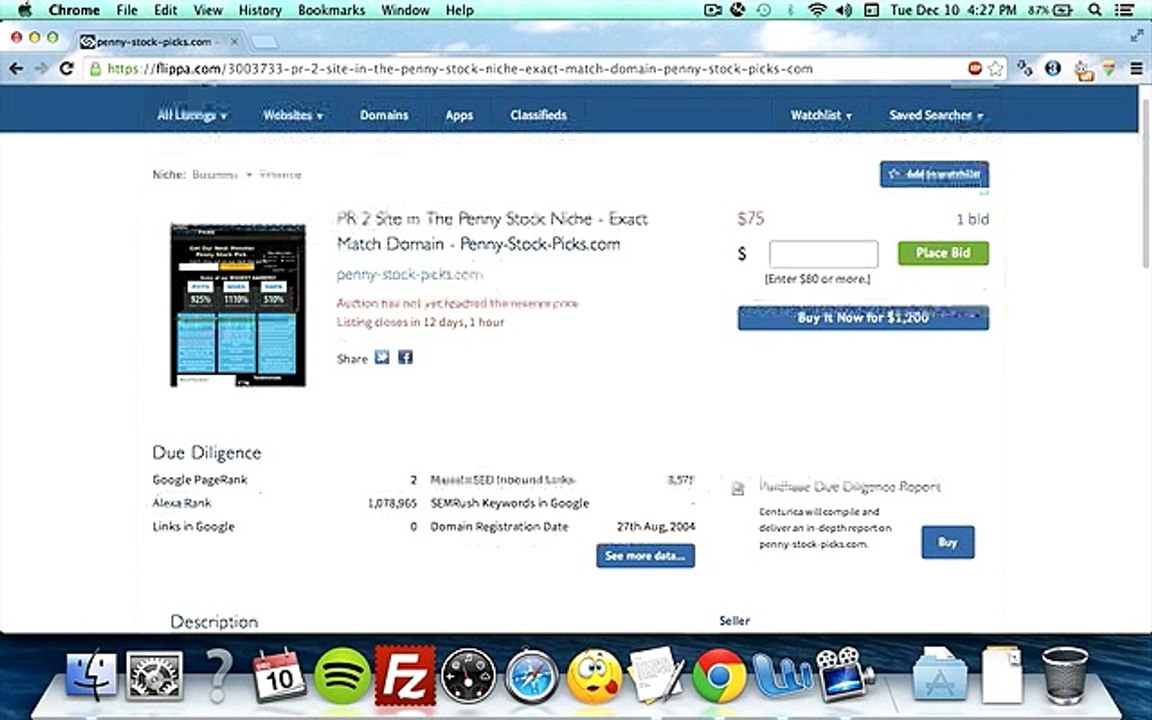Open the Activity Monitor gauge icon in dock

click(x=468, y=674)
